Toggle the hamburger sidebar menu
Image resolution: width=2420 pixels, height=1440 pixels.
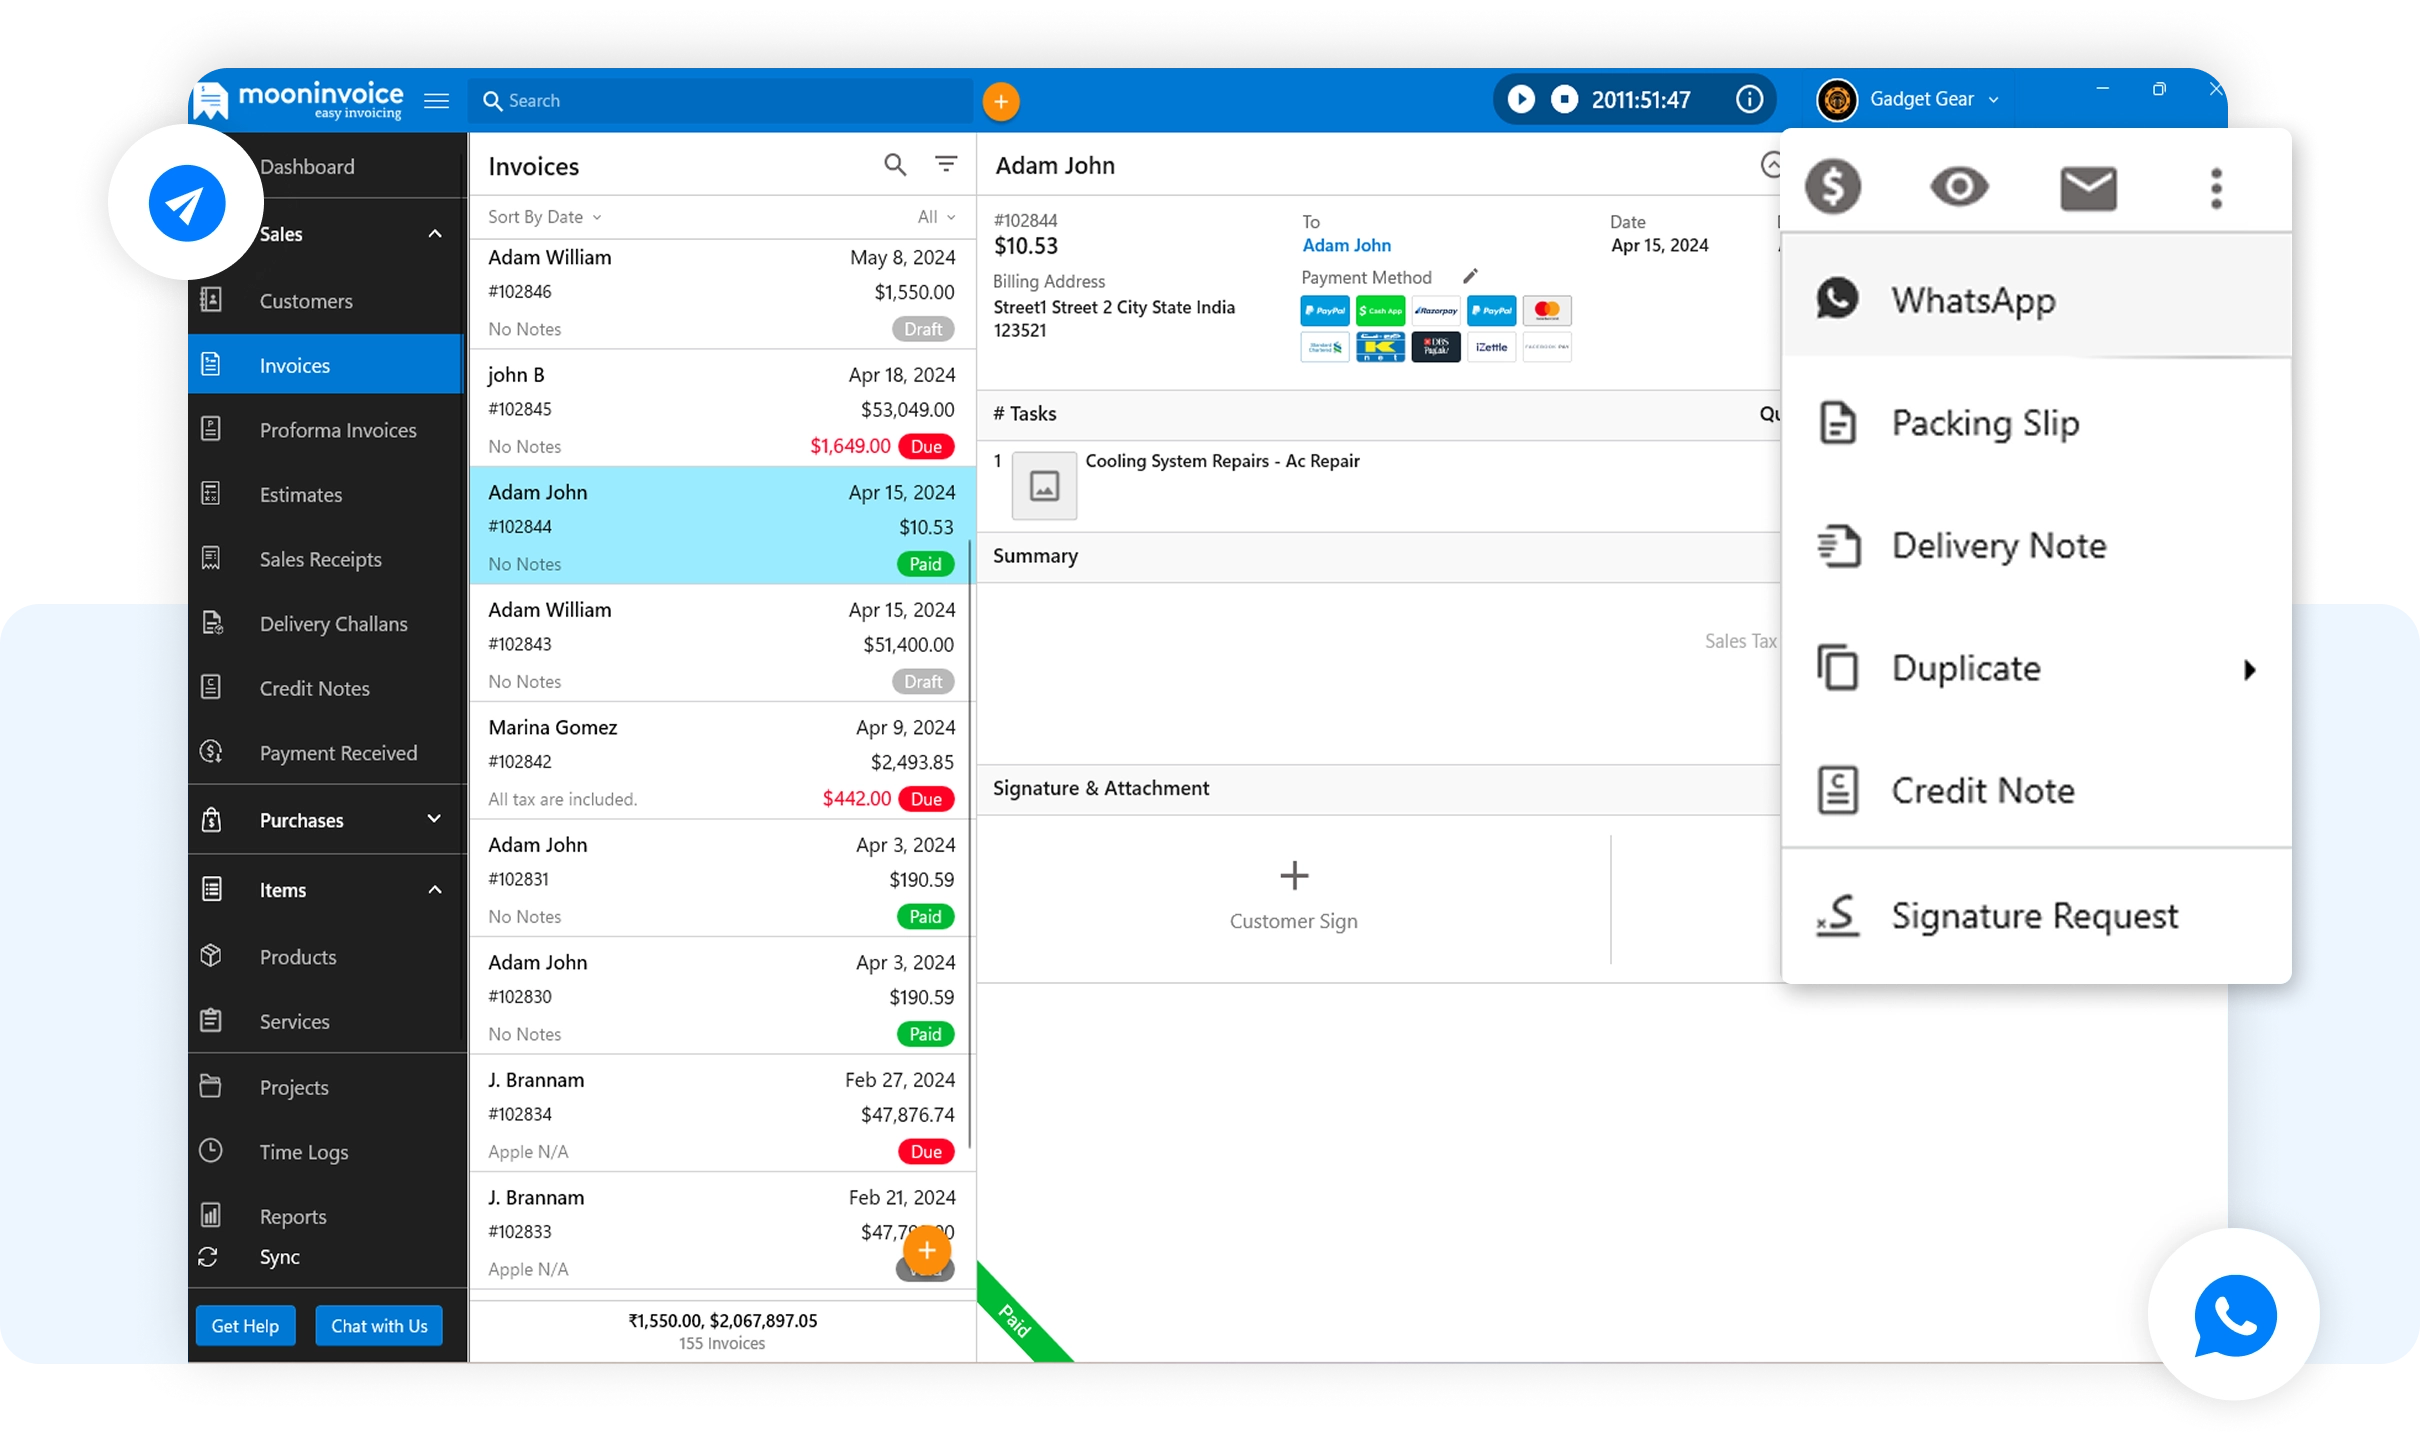point(436,101)
